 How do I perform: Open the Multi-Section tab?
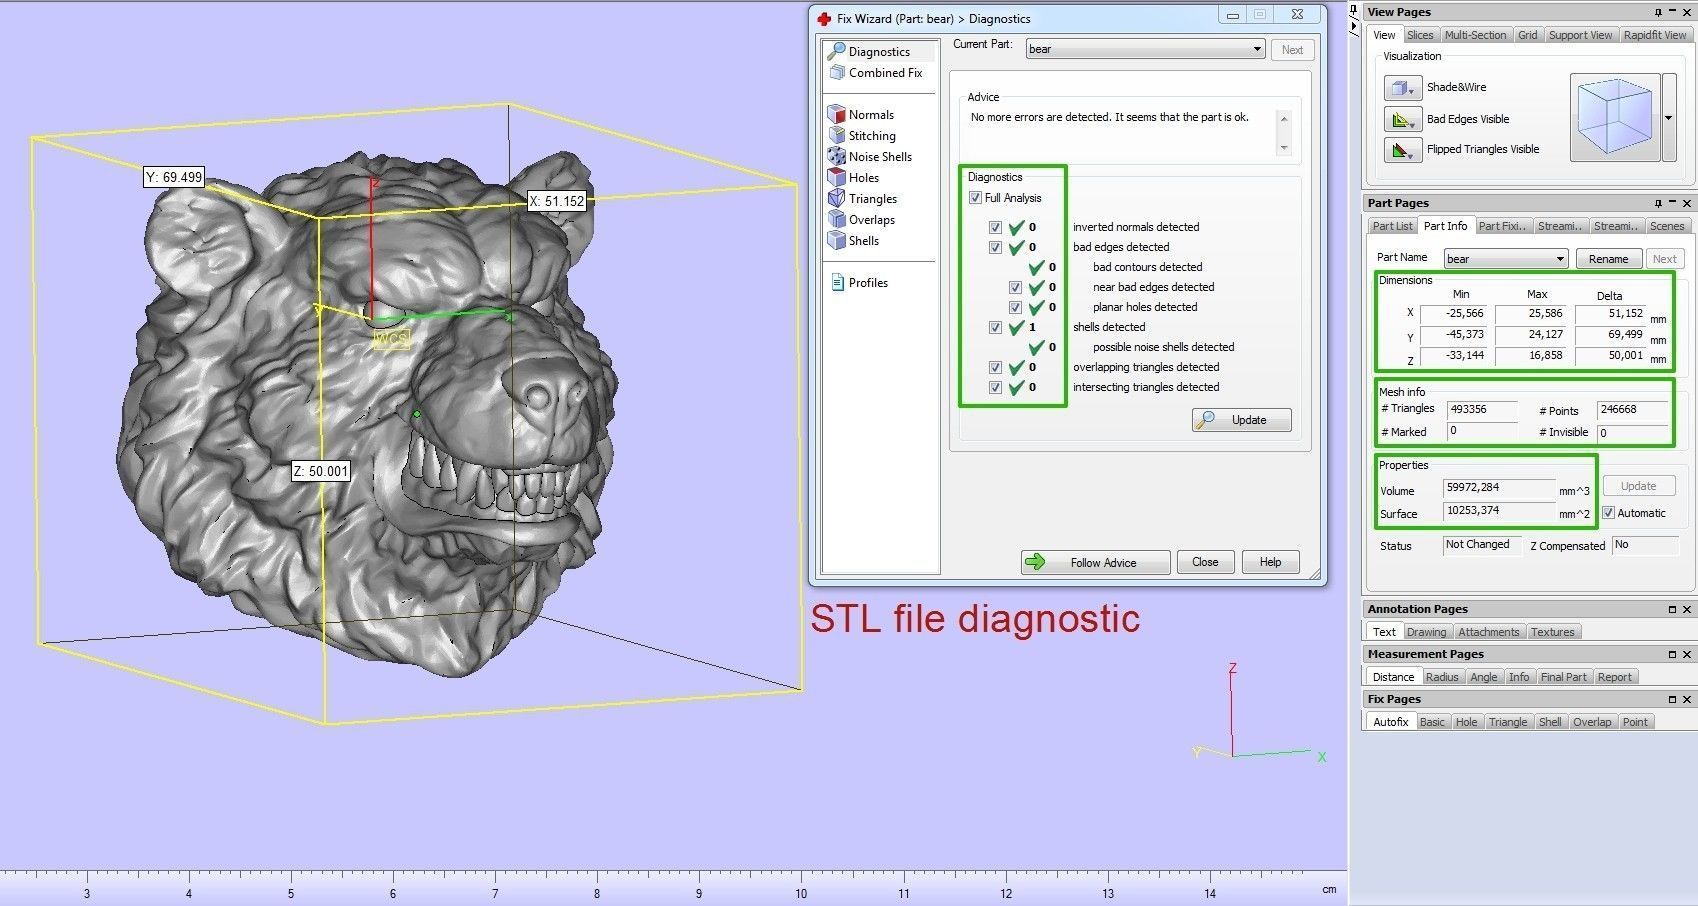pos(1475,35)
